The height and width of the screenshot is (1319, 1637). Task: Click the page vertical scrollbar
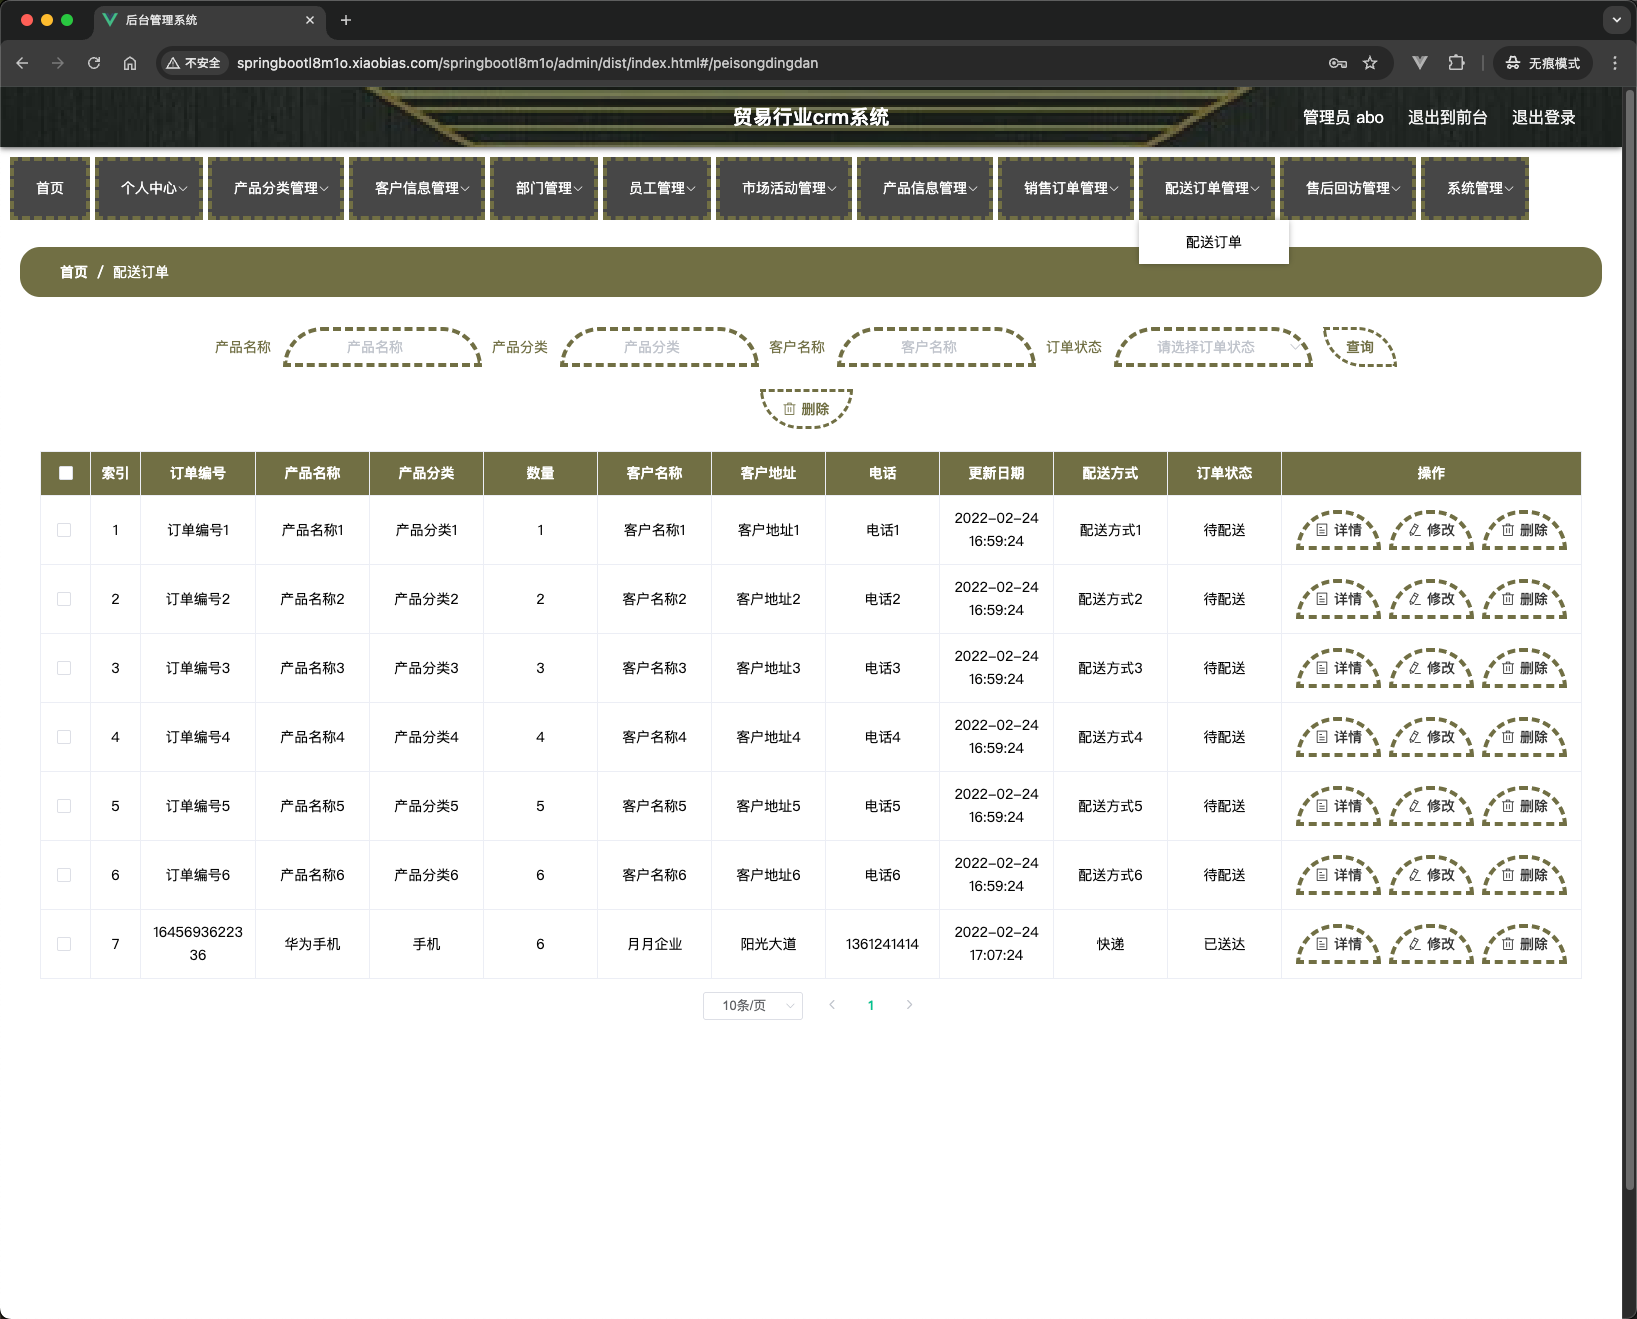pyautogui.click(x=1629, y=640)
